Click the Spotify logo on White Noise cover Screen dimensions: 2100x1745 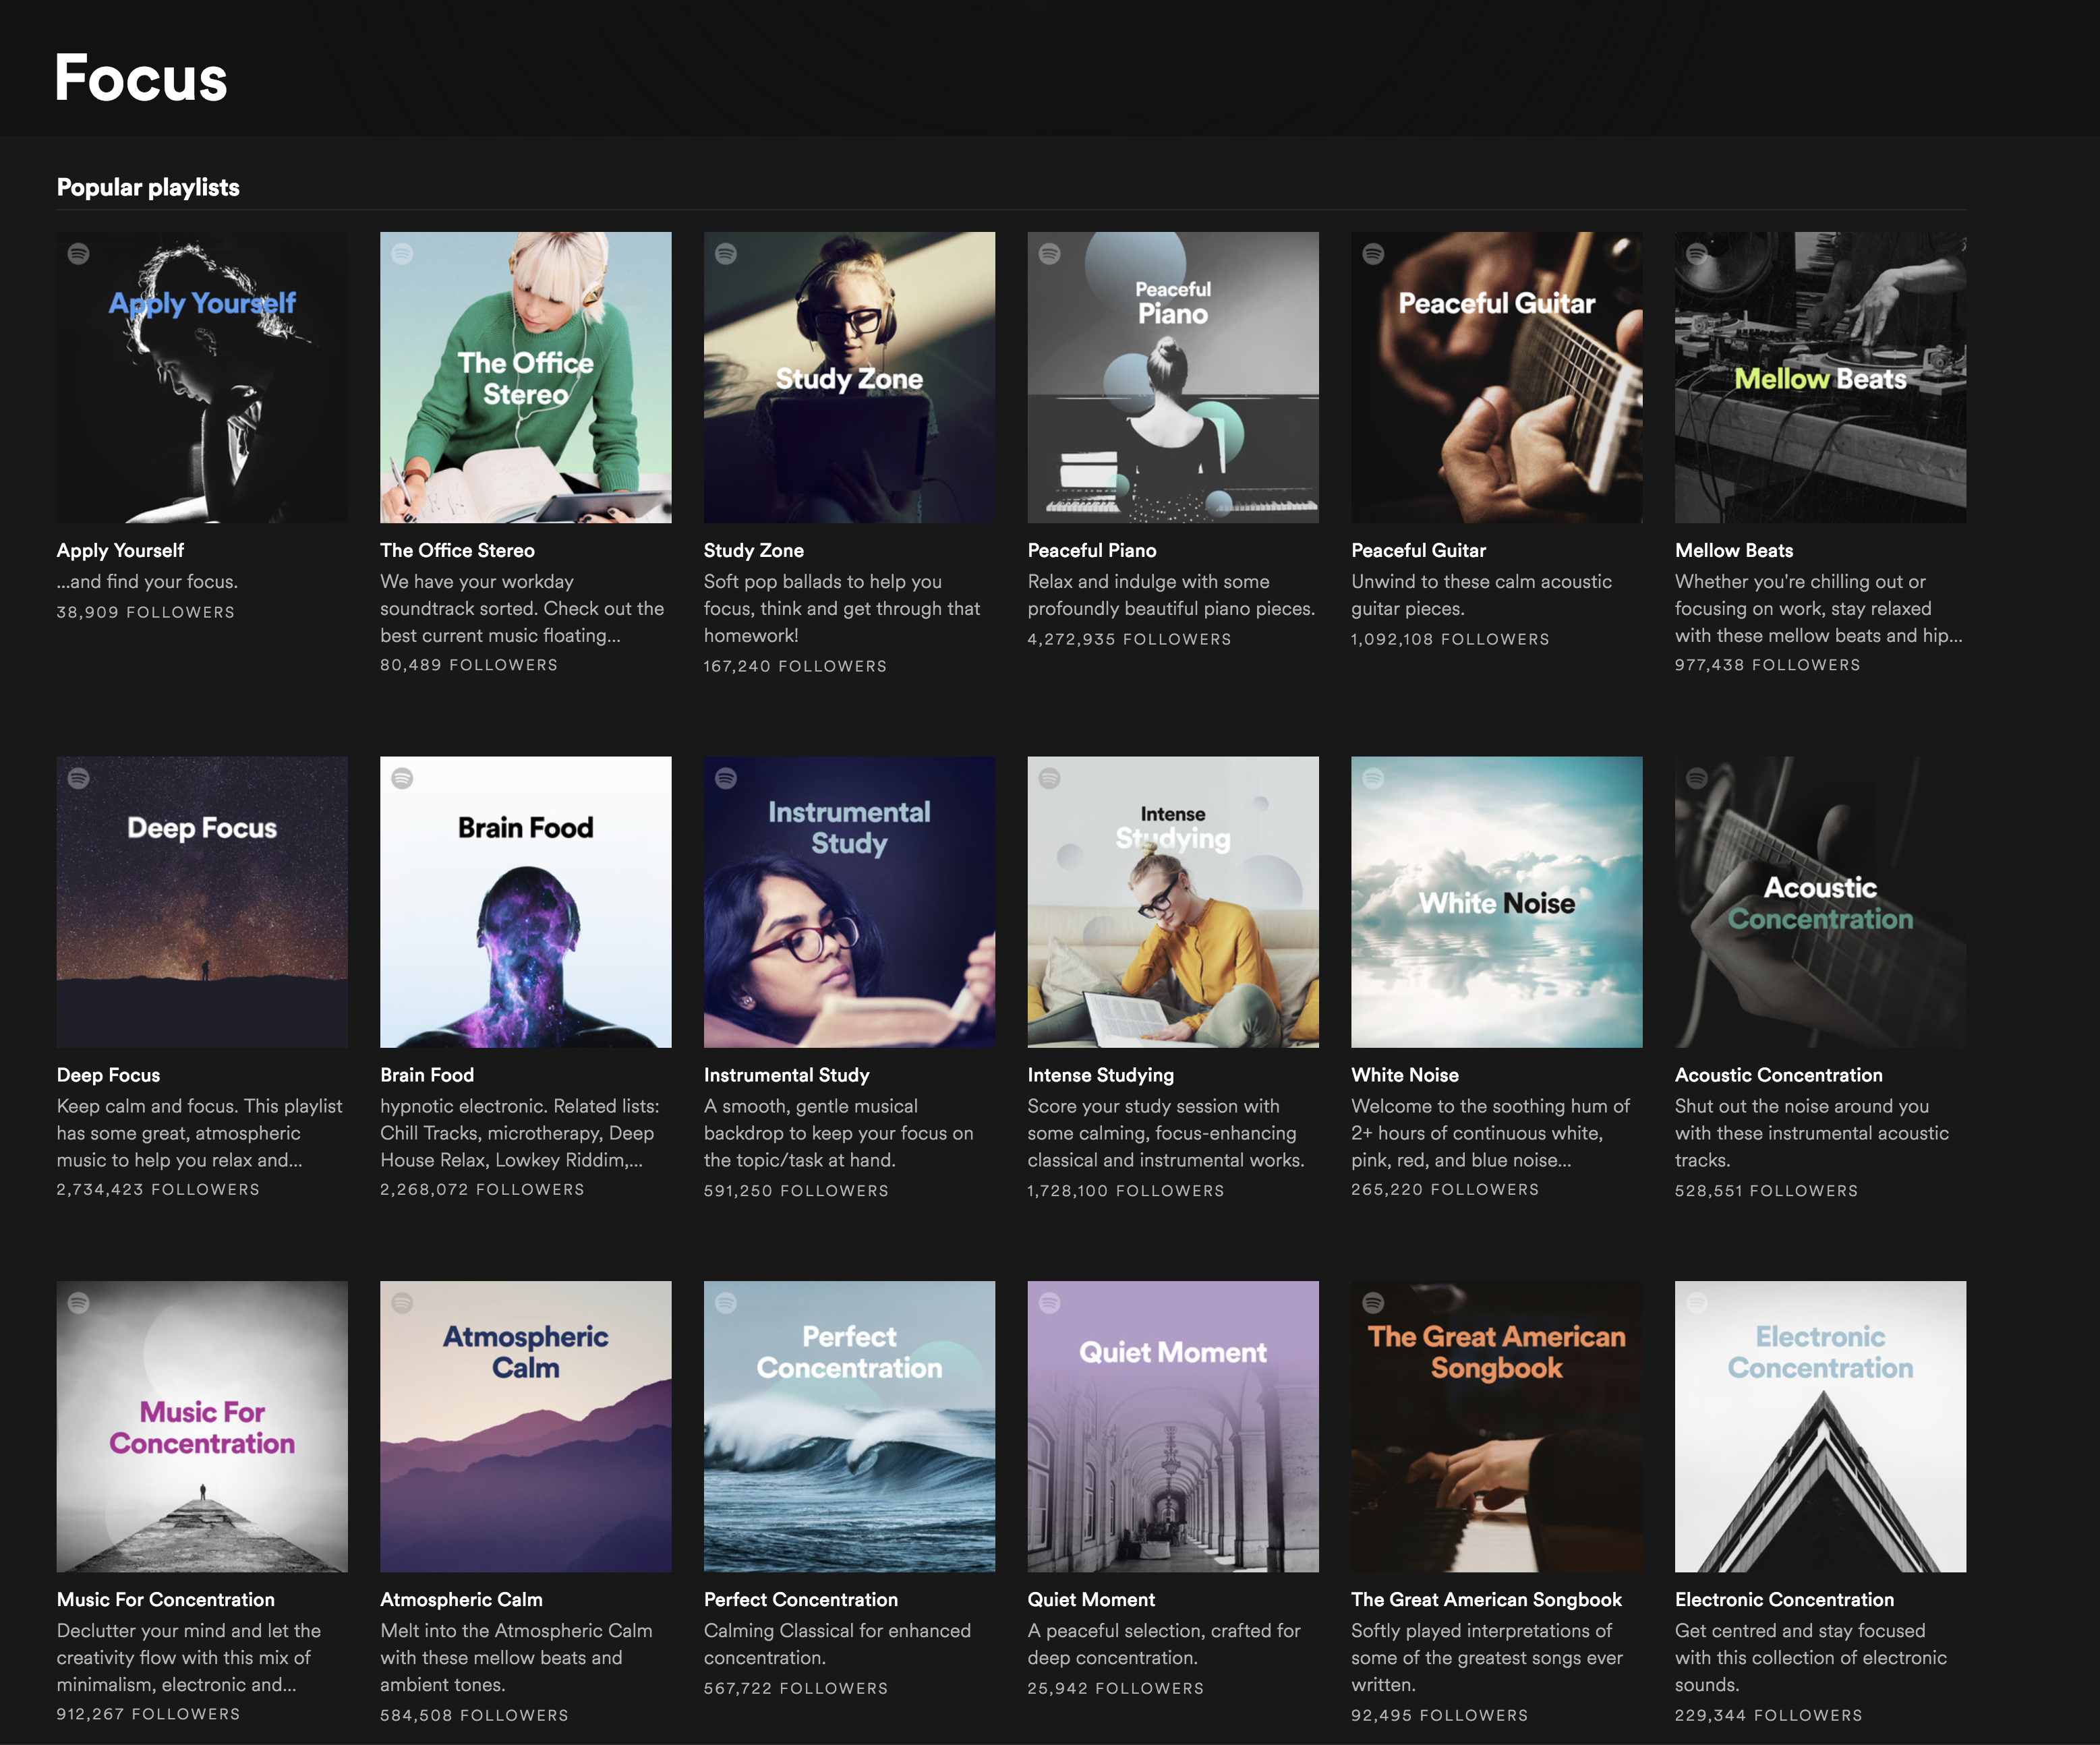tap(1373, 778)
